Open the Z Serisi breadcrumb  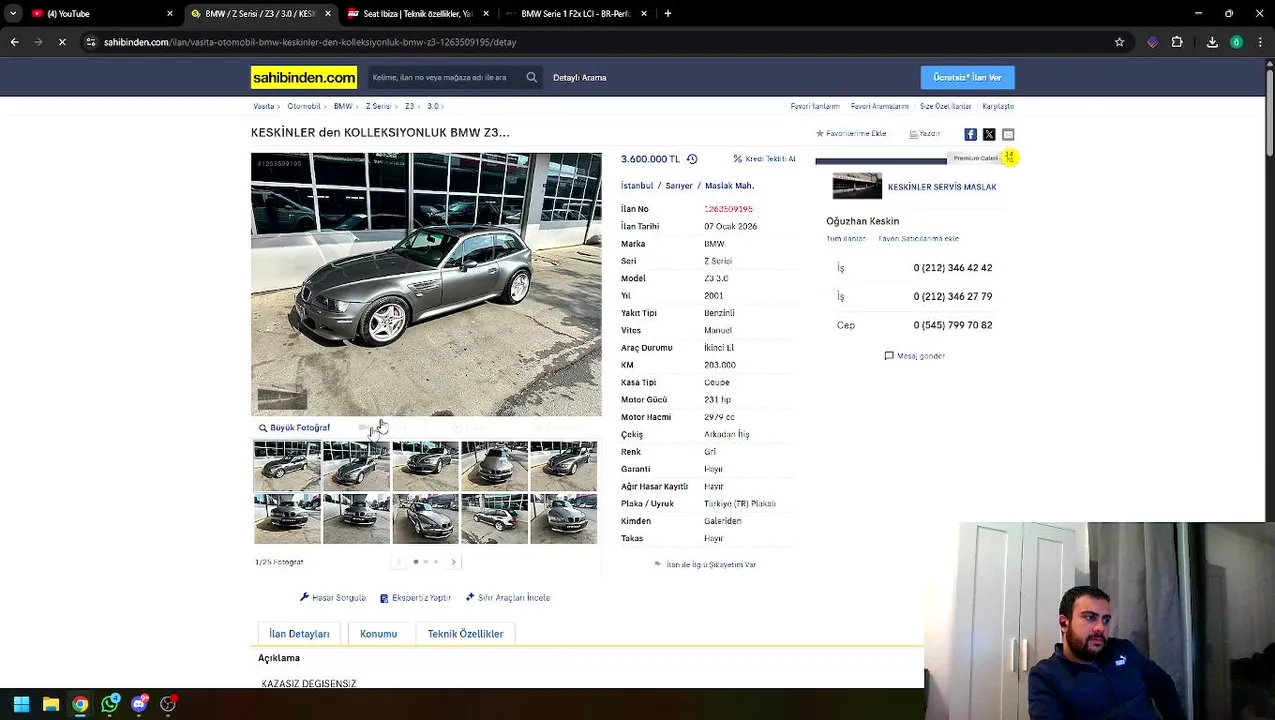(378, 106)
